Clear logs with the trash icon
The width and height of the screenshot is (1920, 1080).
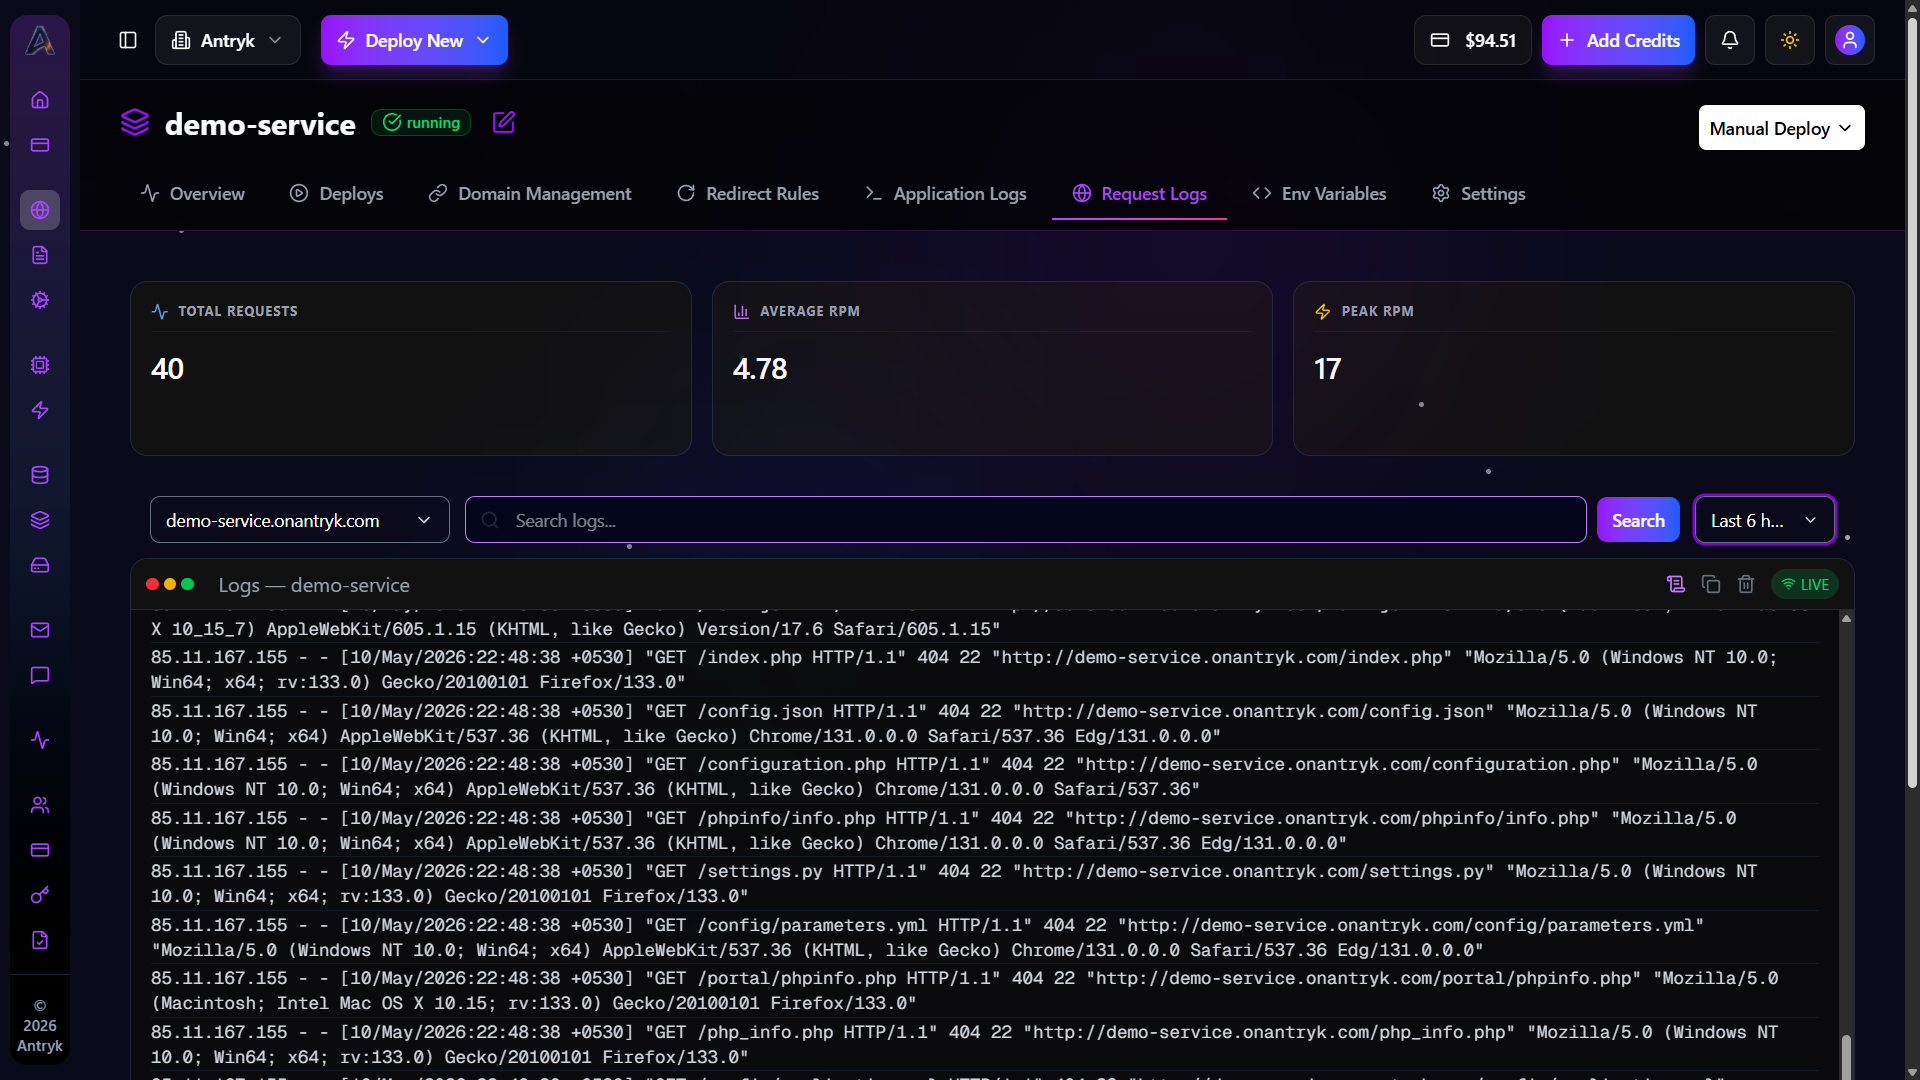pyautogui.click(x=1746, y=584)
